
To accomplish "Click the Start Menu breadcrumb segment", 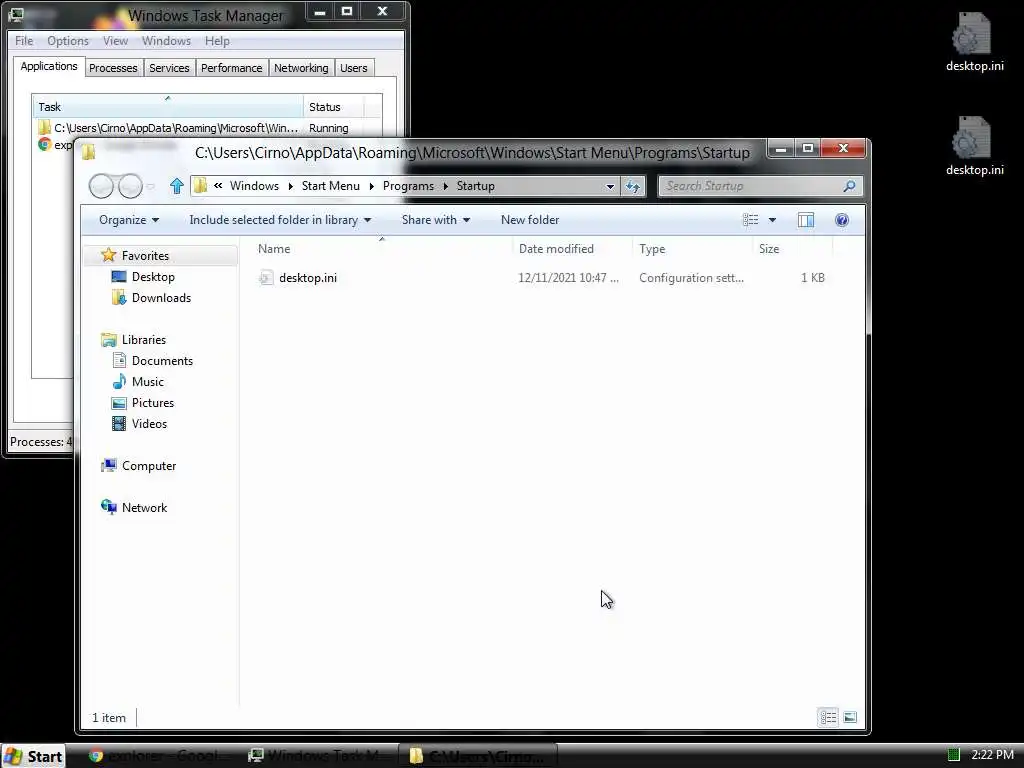I will point(330,186).
